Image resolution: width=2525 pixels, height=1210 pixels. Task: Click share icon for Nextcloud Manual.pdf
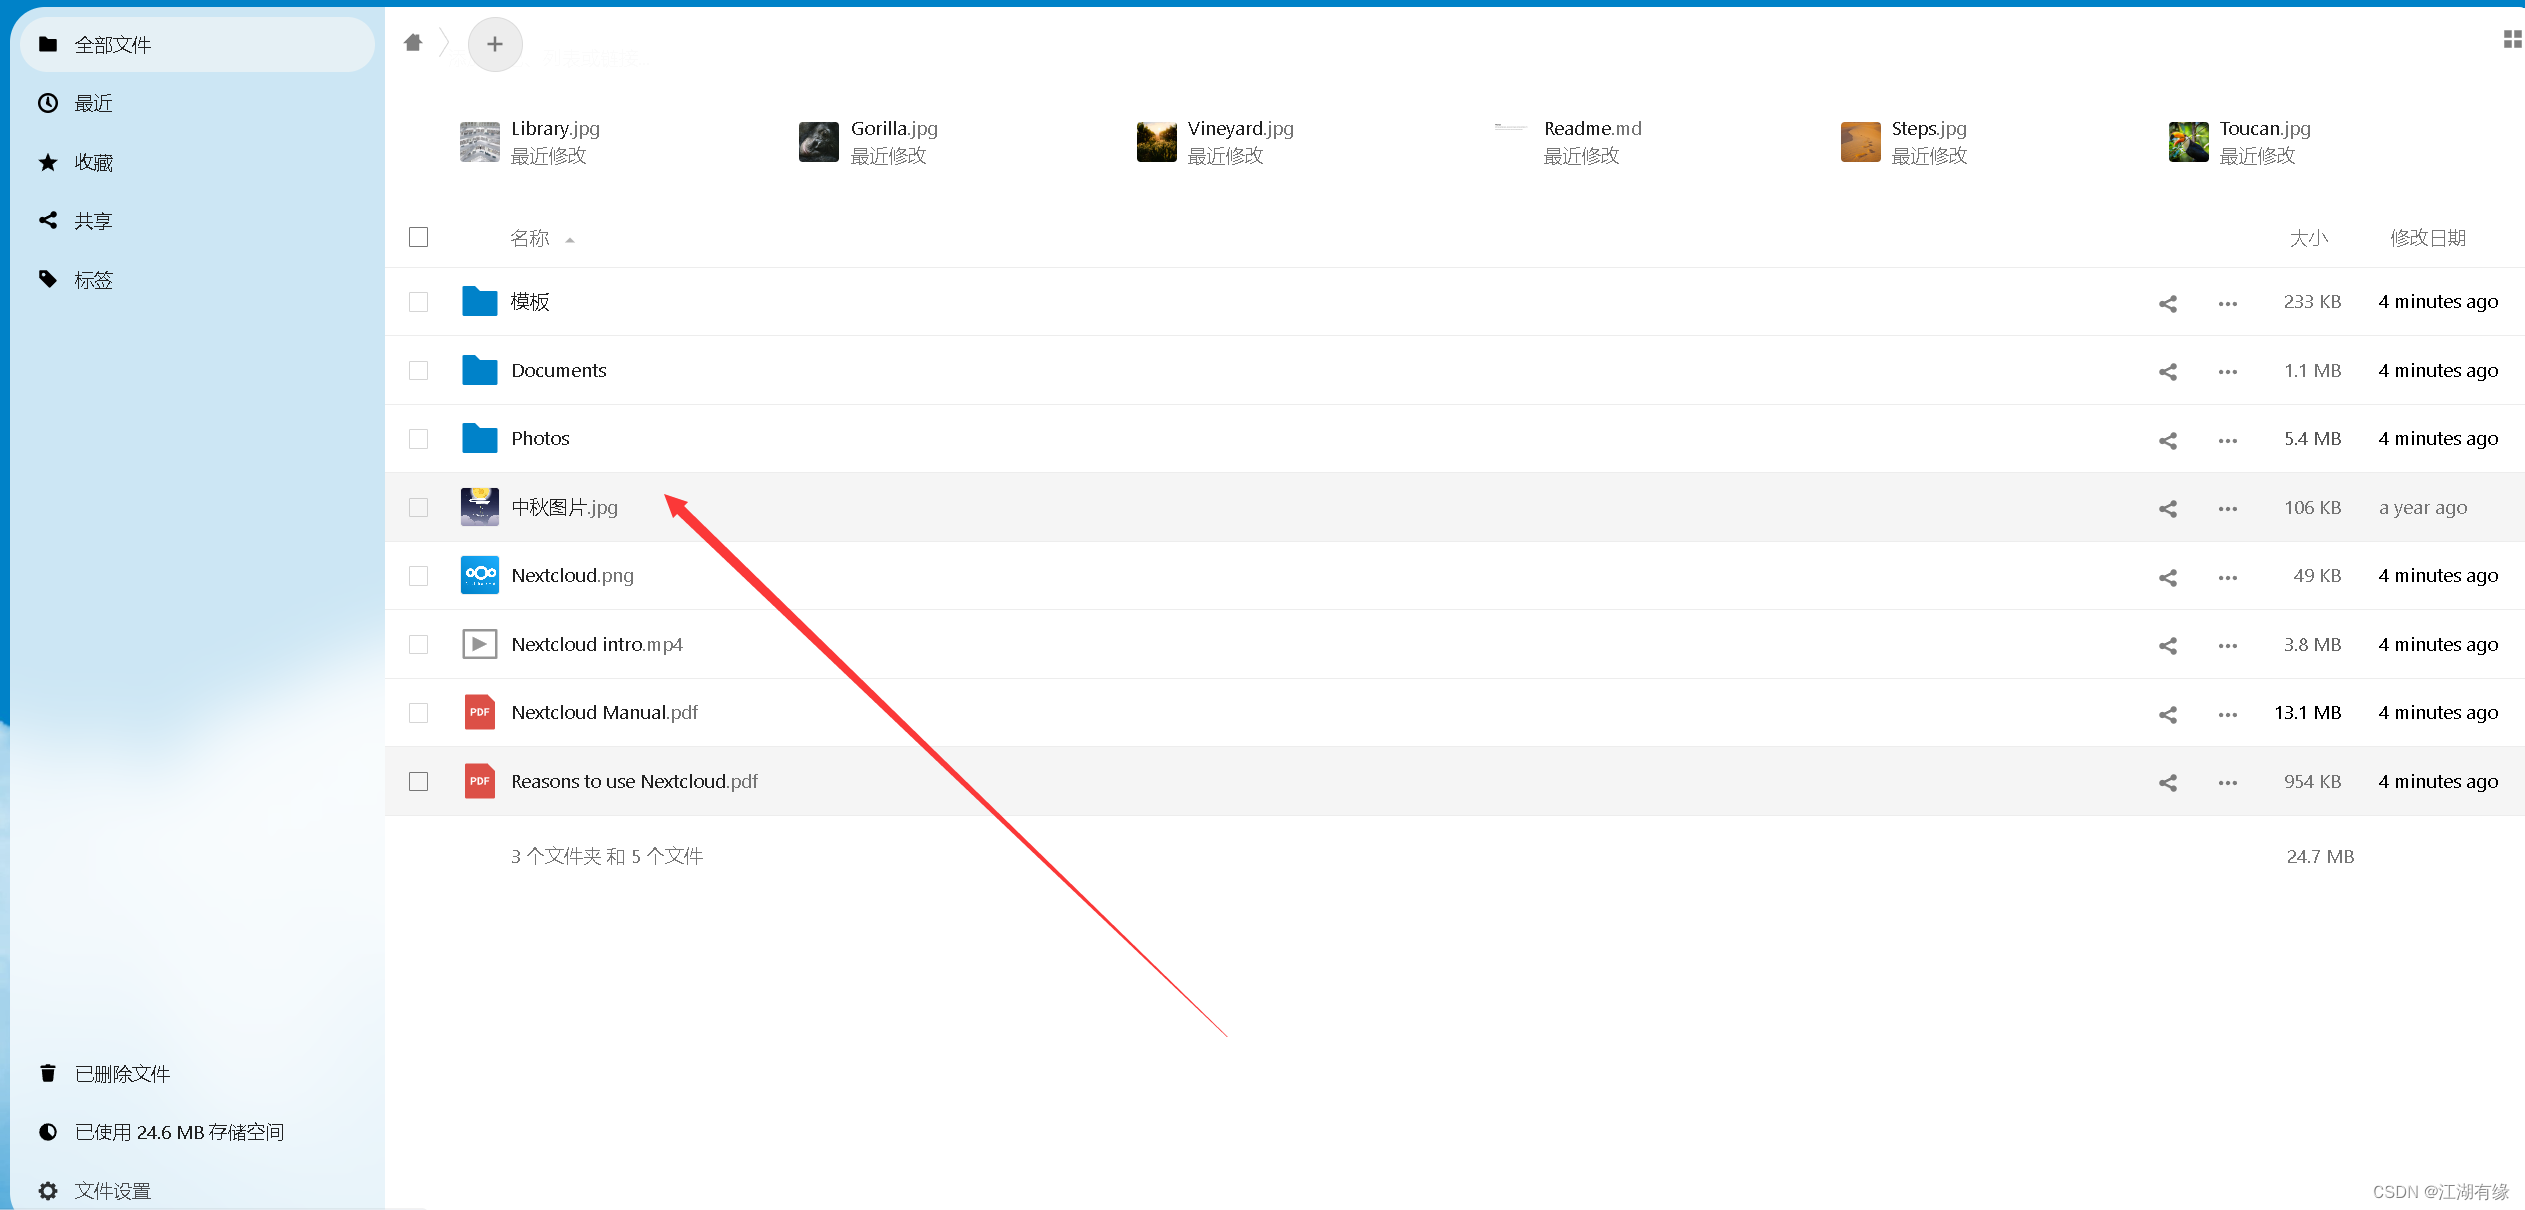click(x=2167, y=714)
